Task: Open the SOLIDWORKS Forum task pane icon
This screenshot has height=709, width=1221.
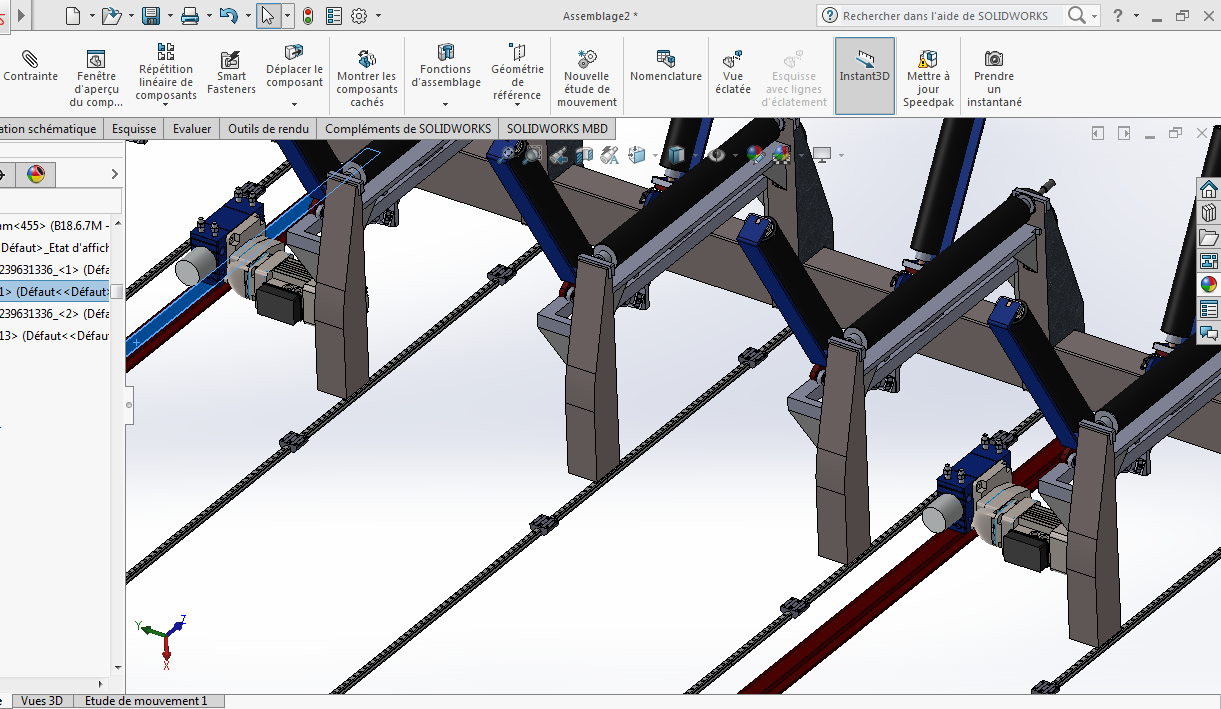Action: [1209, 333]
